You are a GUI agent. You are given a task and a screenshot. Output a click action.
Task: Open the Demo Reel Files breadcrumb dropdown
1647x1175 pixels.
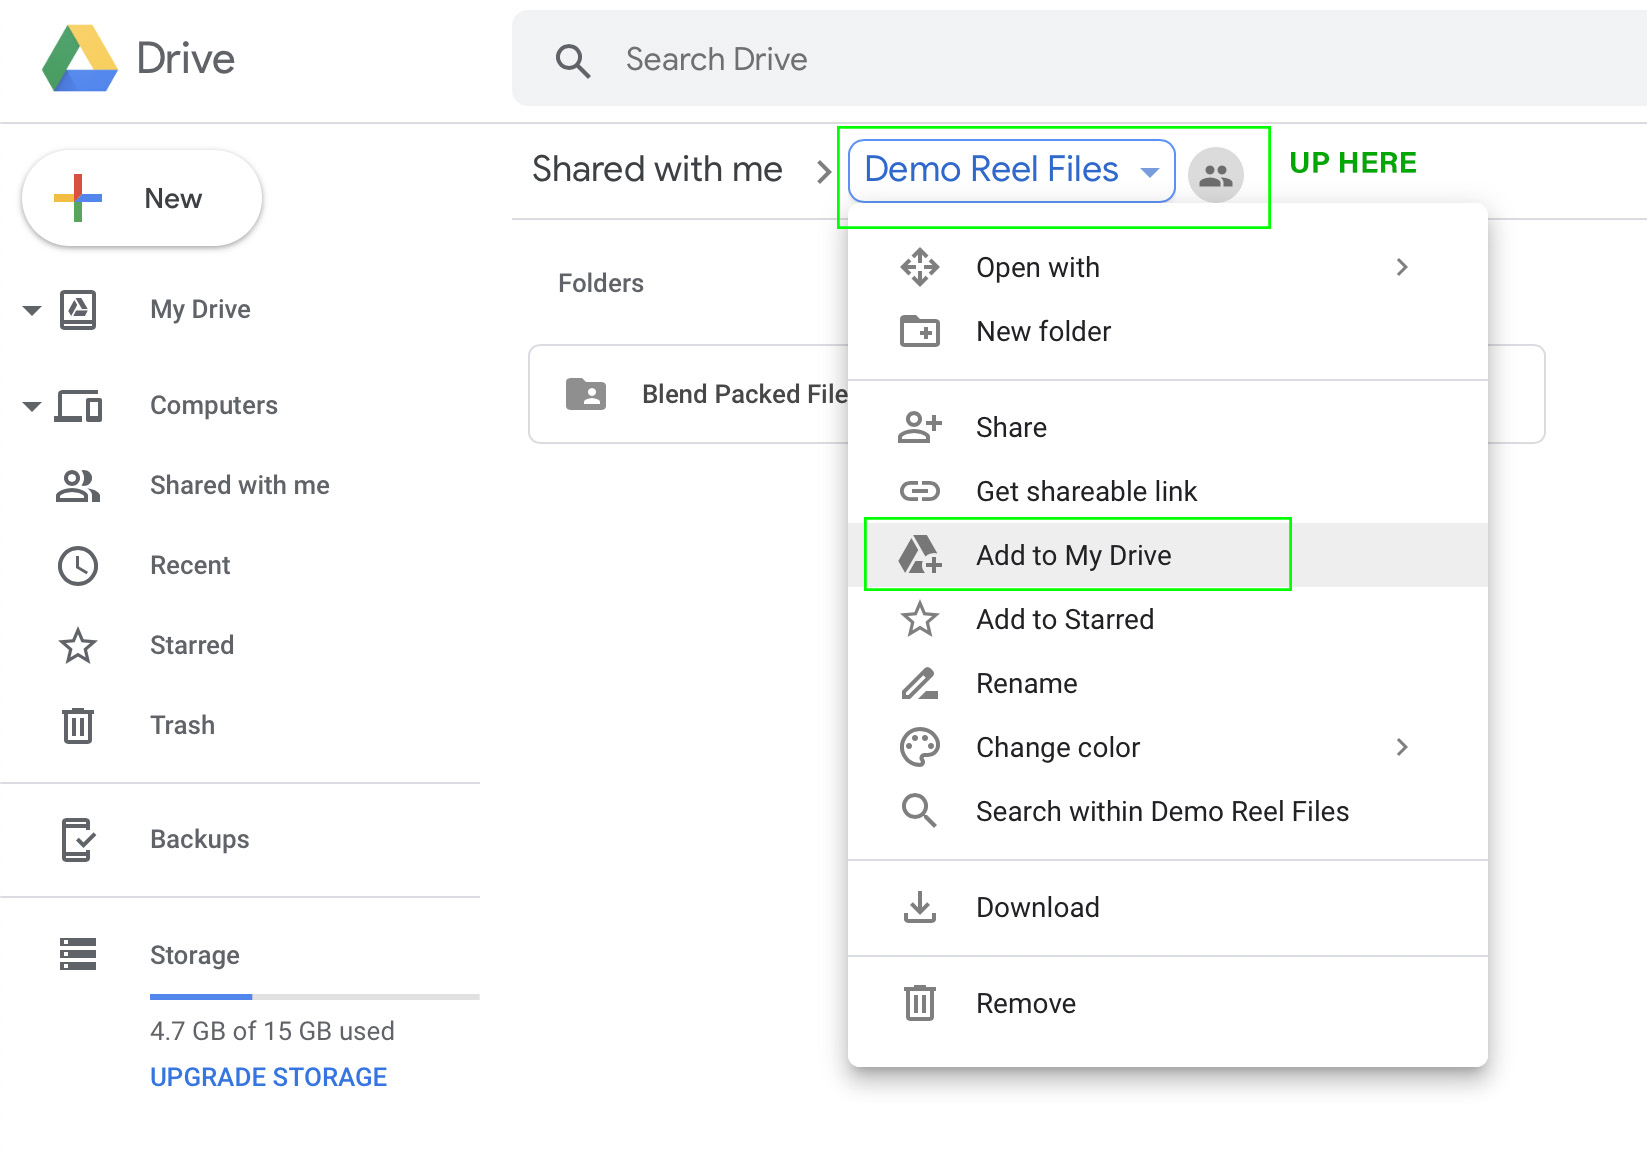tap(1012, 171)
